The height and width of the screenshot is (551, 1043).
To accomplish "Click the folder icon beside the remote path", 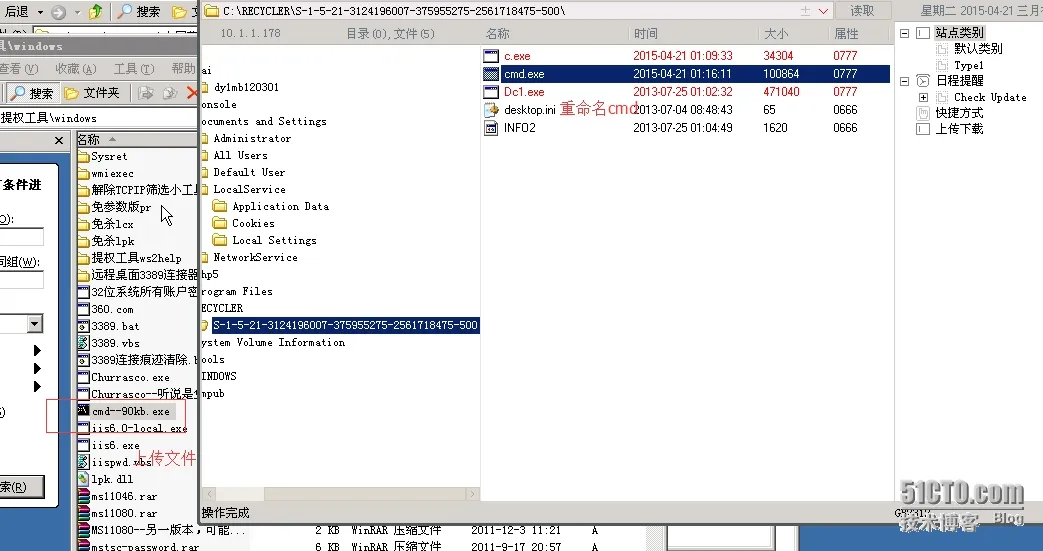I will [x=211, y=11].
